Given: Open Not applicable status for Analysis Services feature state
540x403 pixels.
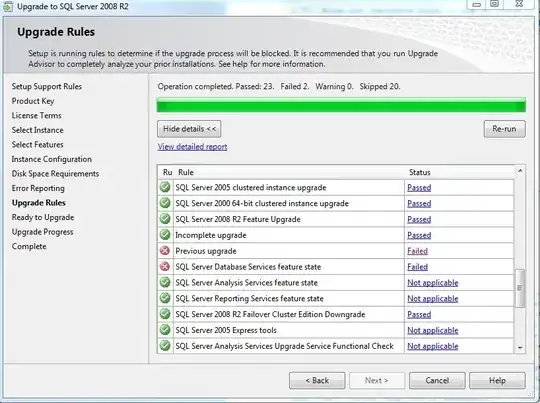Looking at the screenshot, I should pyautogui.click(x=433, y=283).
